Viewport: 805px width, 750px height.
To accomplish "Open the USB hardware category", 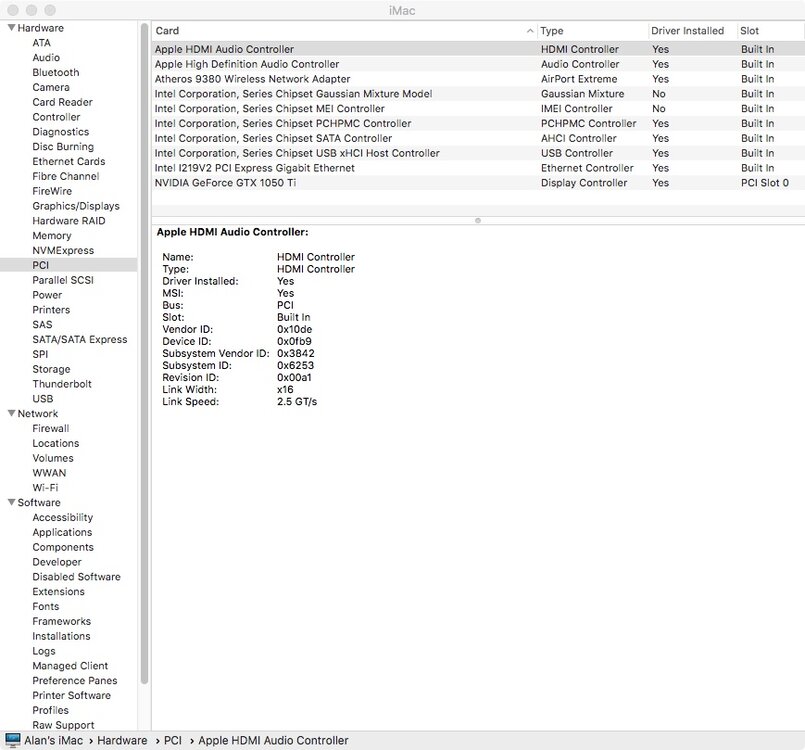I will tap(43, 398).
